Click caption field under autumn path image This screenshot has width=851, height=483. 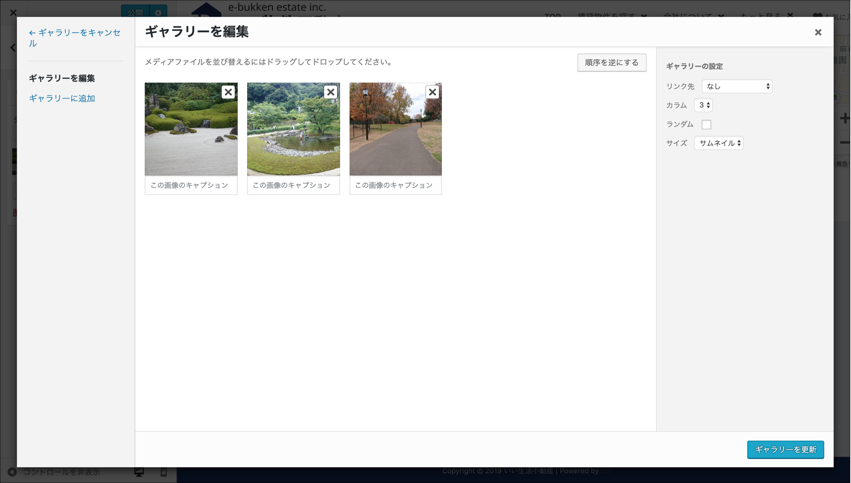pyautogui.click(x=395, y=185)
